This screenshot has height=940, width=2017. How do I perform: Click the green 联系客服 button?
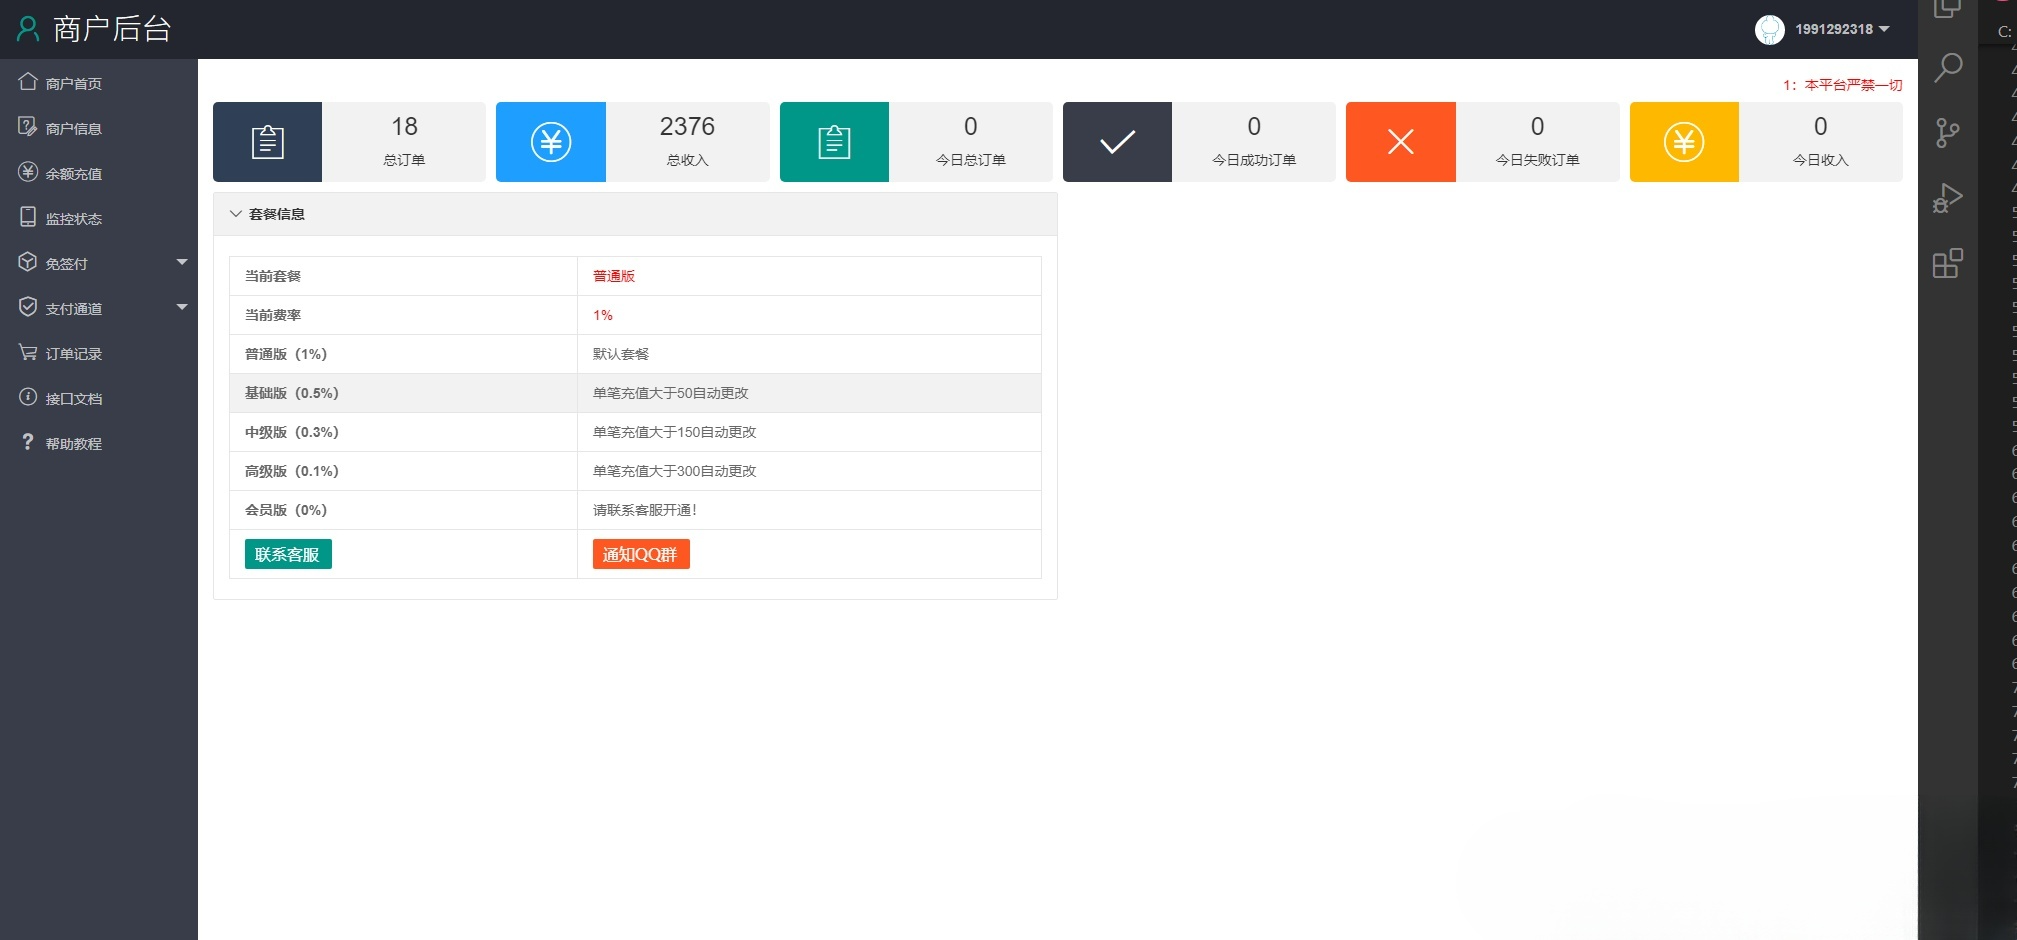tap(287, 553)
